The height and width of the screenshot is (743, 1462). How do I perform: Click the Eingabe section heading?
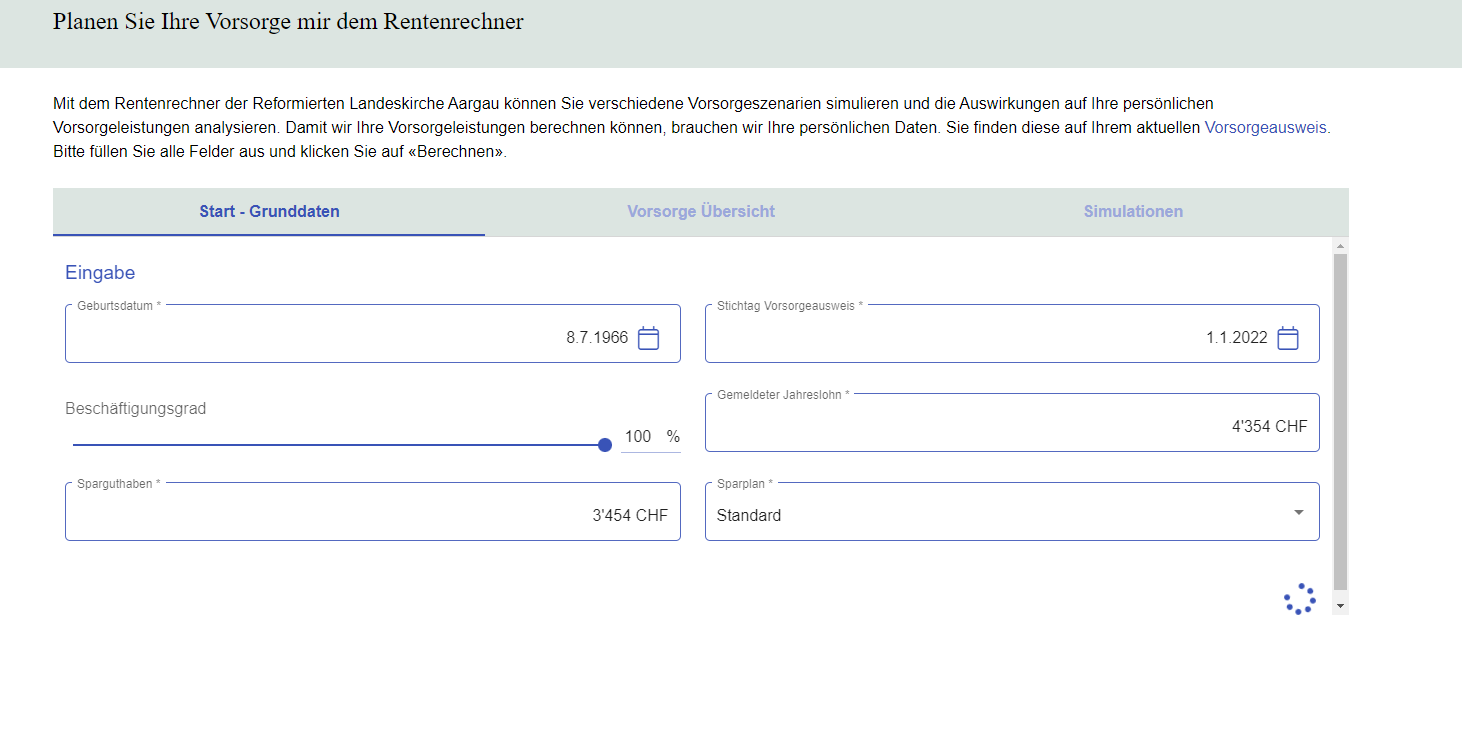tap(100, 273)
